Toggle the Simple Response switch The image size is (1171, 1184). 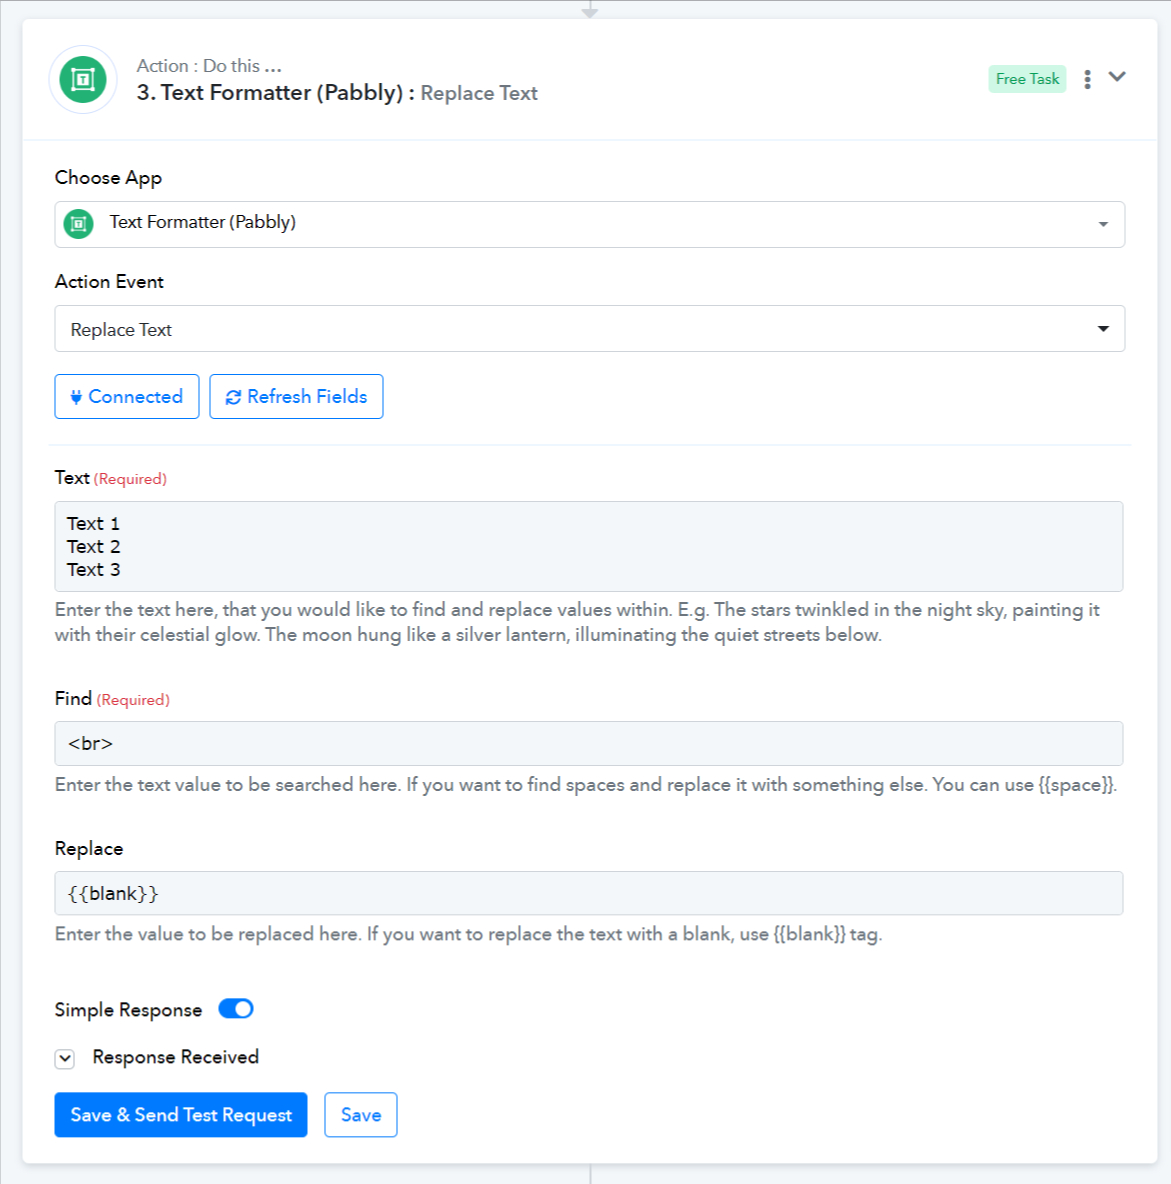[x=236, y=1009]
